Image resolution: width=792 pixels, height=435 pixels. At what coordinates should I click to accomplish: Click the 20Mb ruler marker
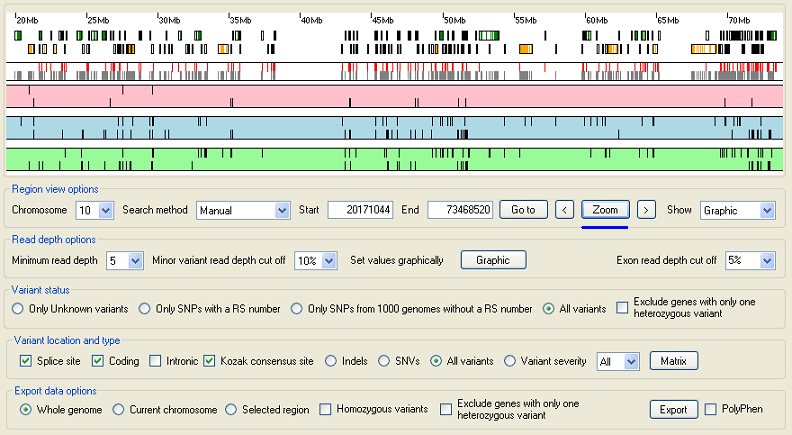coord(27,20)
